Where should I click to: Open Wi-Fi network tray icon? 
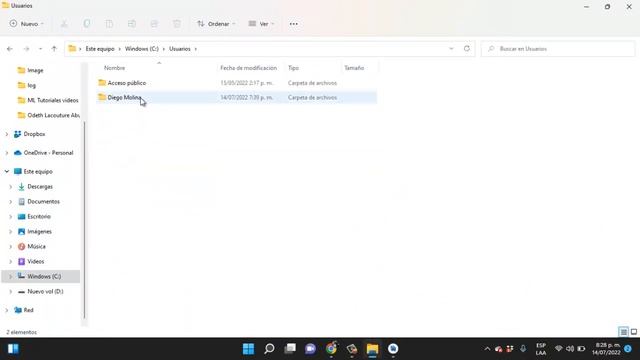click(558, 349)
